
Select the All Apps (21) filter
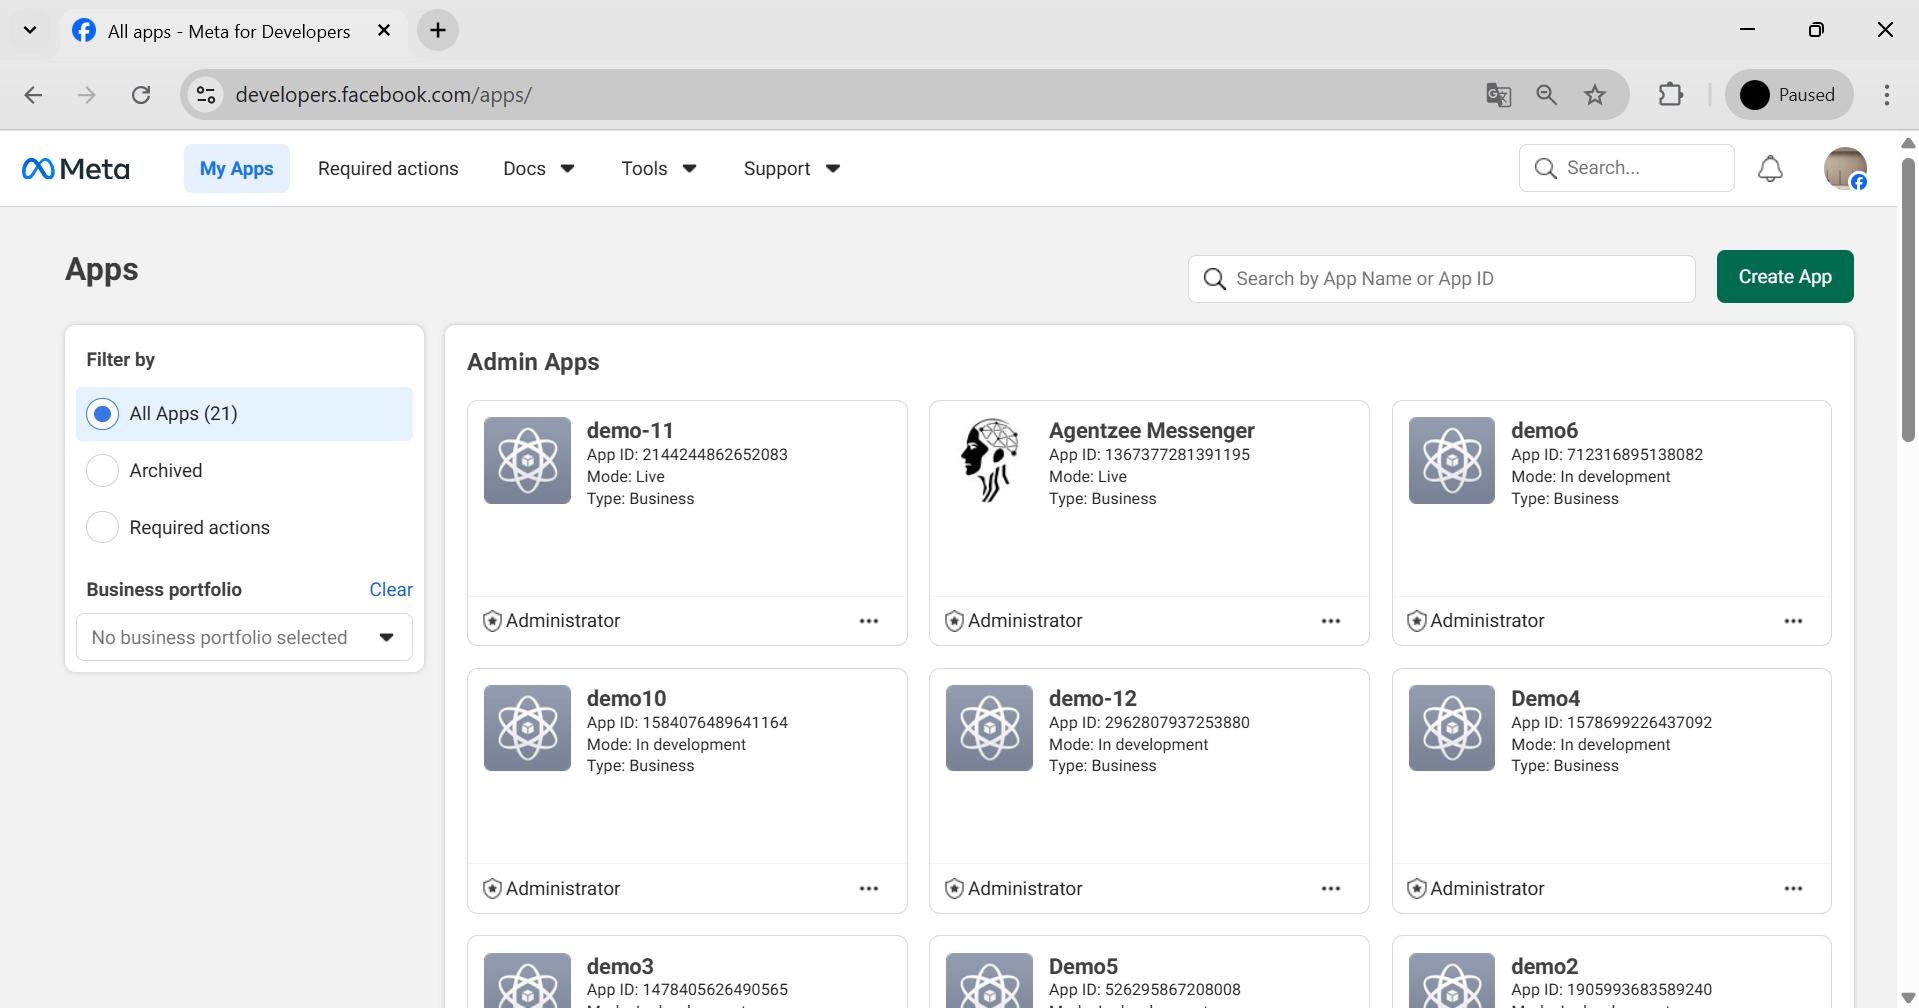coord(244,414)
